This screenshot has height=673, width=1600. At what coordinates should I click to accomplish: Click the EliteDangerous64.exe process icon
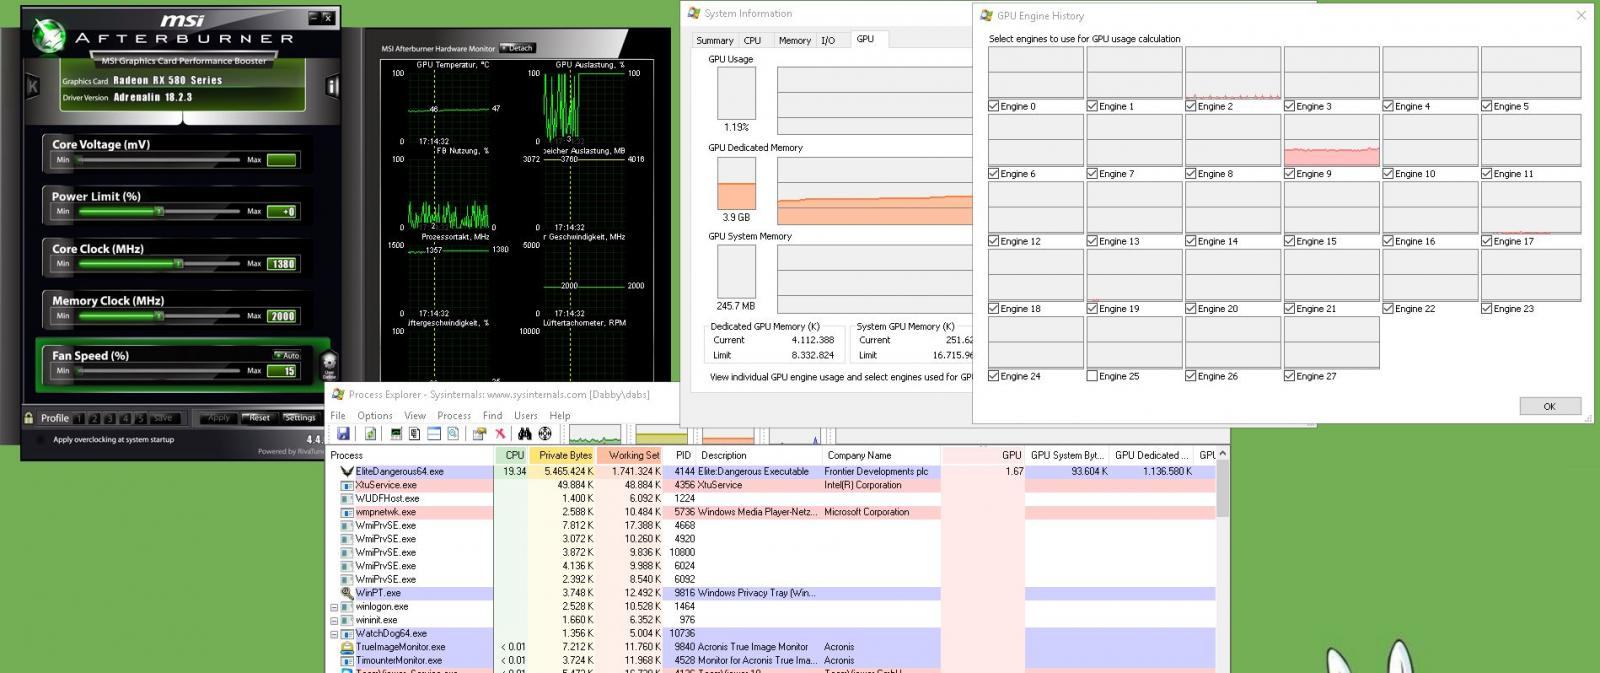[x=347, y=471]
